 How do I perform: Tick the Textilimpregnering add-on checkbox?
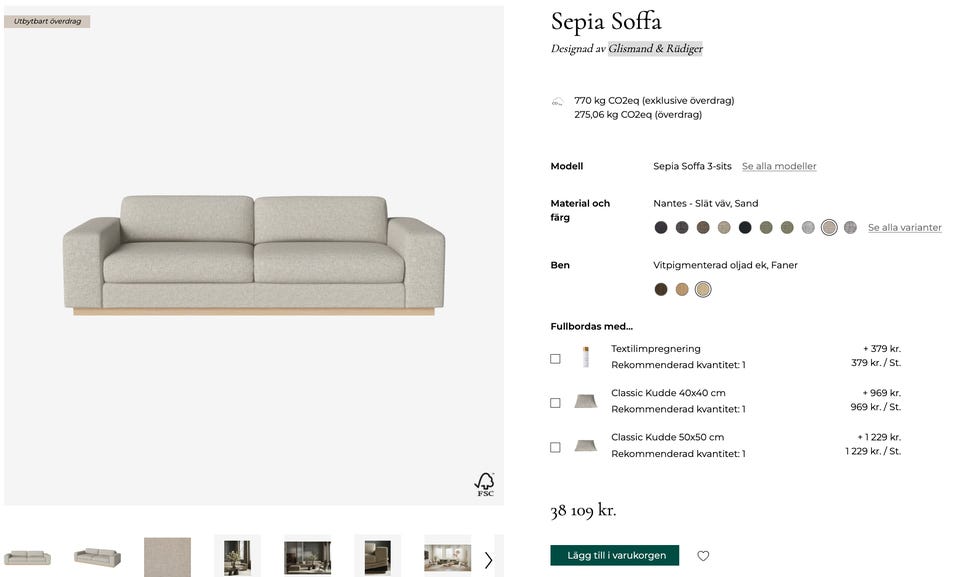point(555,358)
